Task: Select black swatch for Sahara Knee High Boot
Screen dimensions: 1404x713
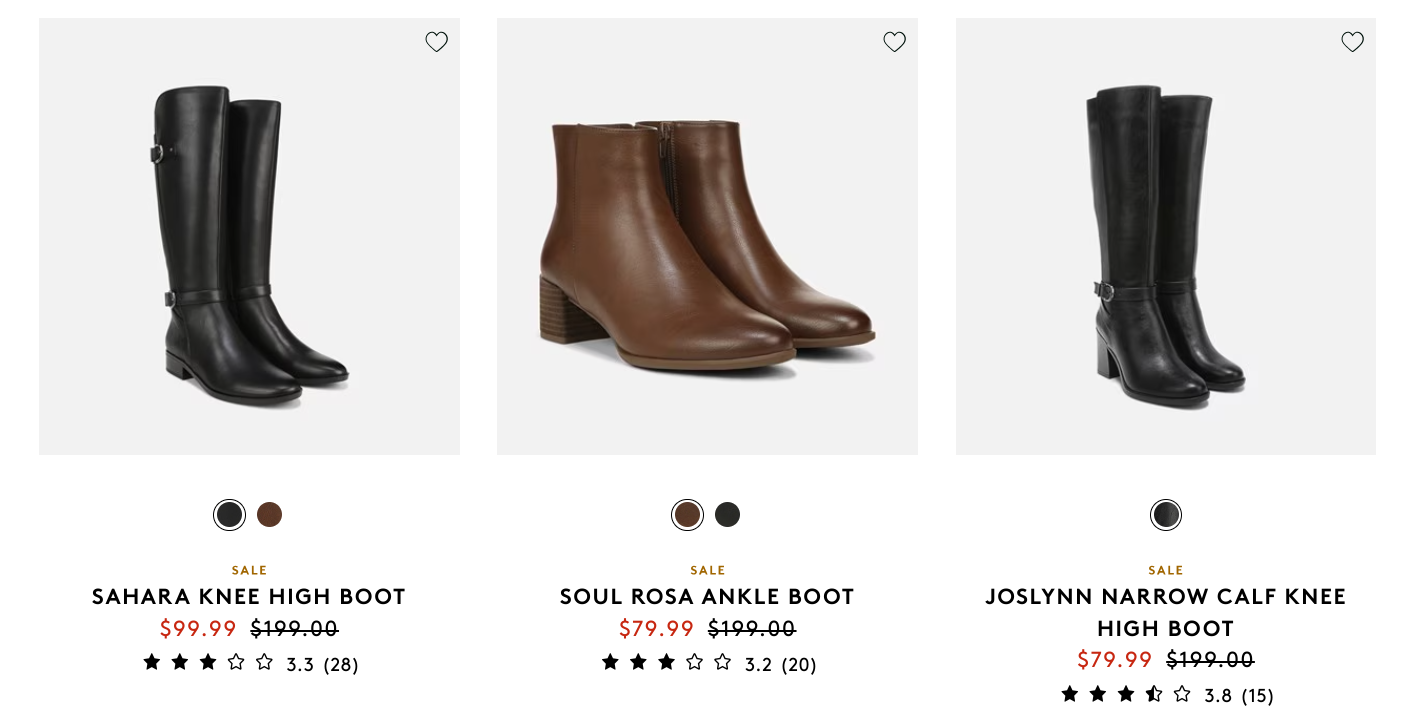Action: coord(229,515)
